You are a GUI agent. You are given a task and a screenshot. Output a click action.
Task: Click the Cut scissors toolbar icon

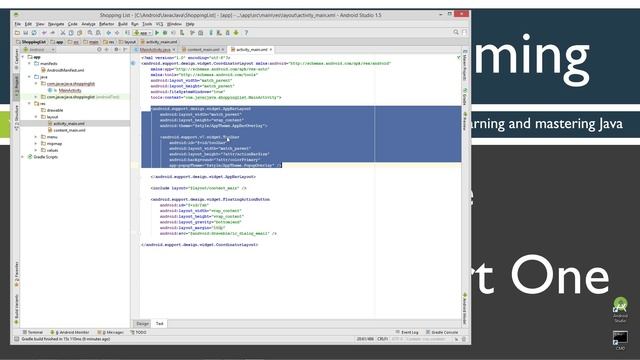pyautogui.click(x=63, y=33)
